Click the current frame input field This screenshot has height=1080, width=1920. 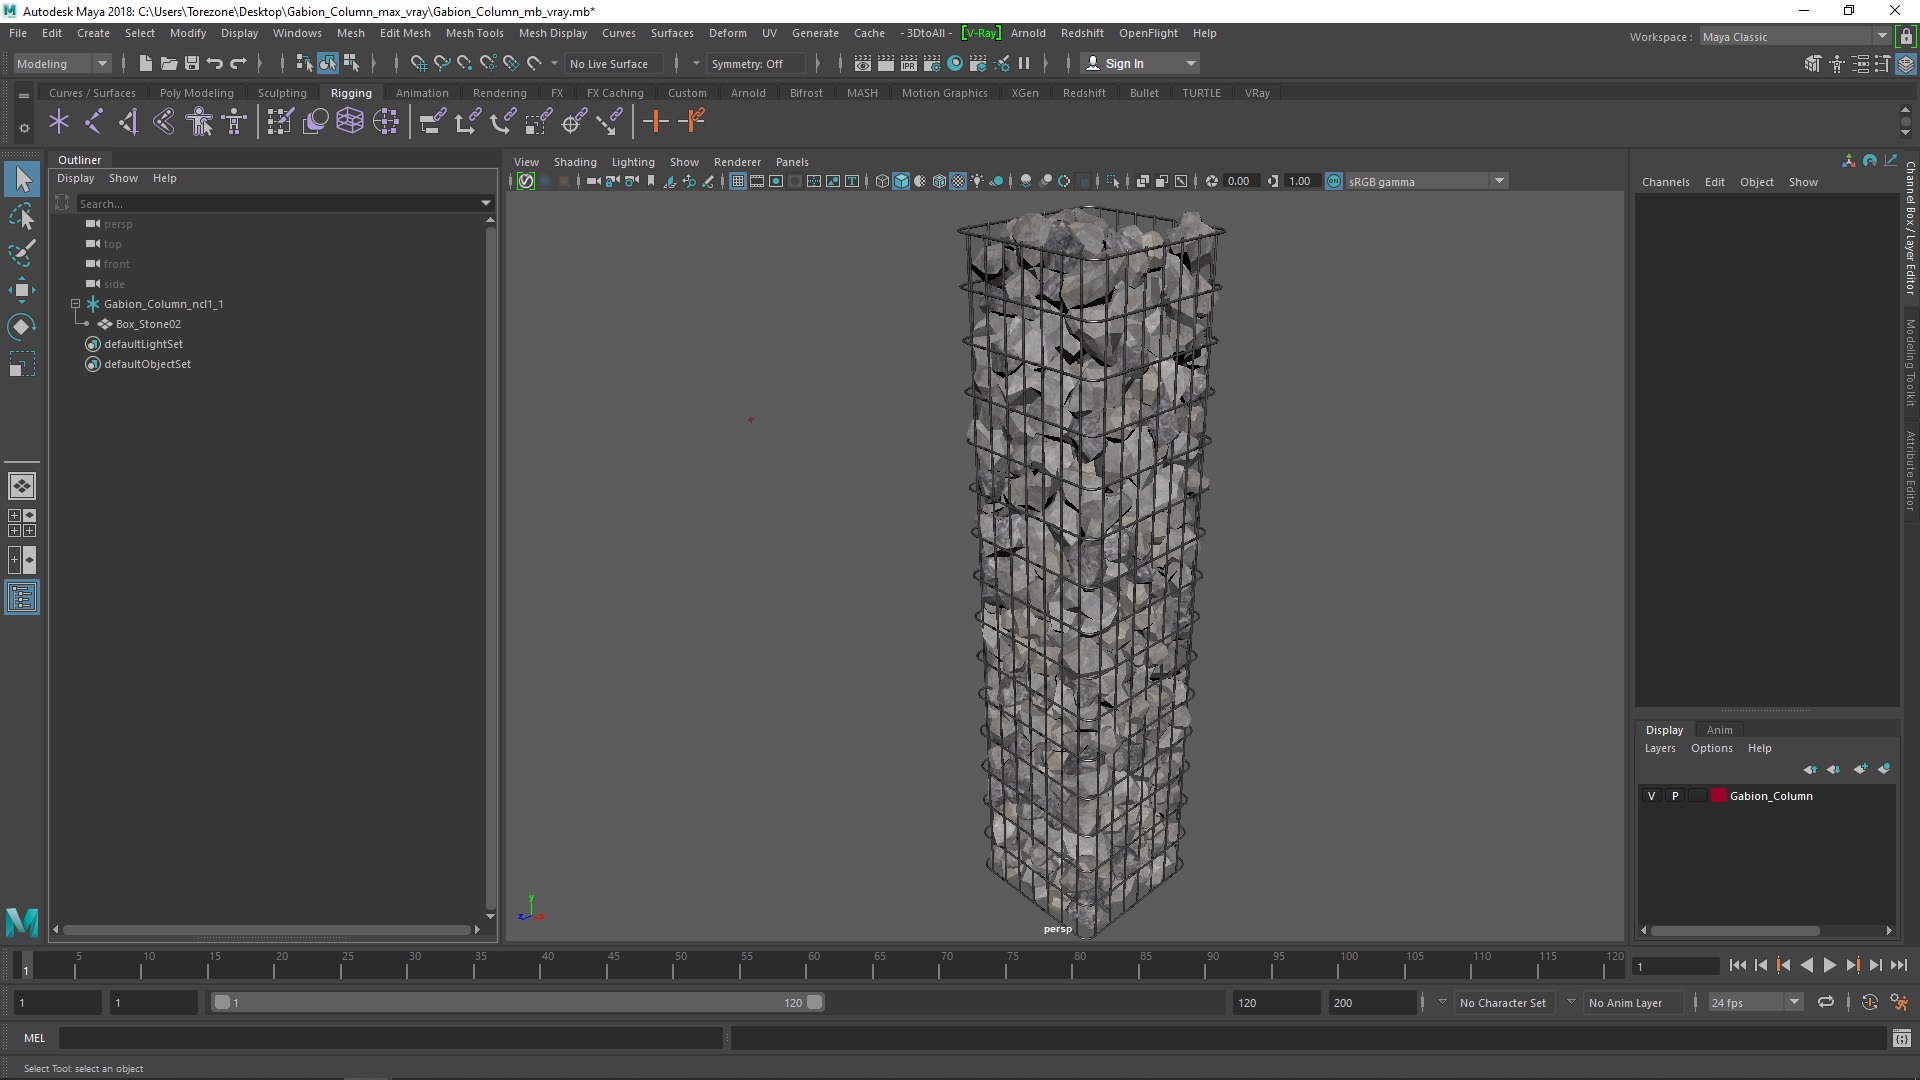point(1675,966)
